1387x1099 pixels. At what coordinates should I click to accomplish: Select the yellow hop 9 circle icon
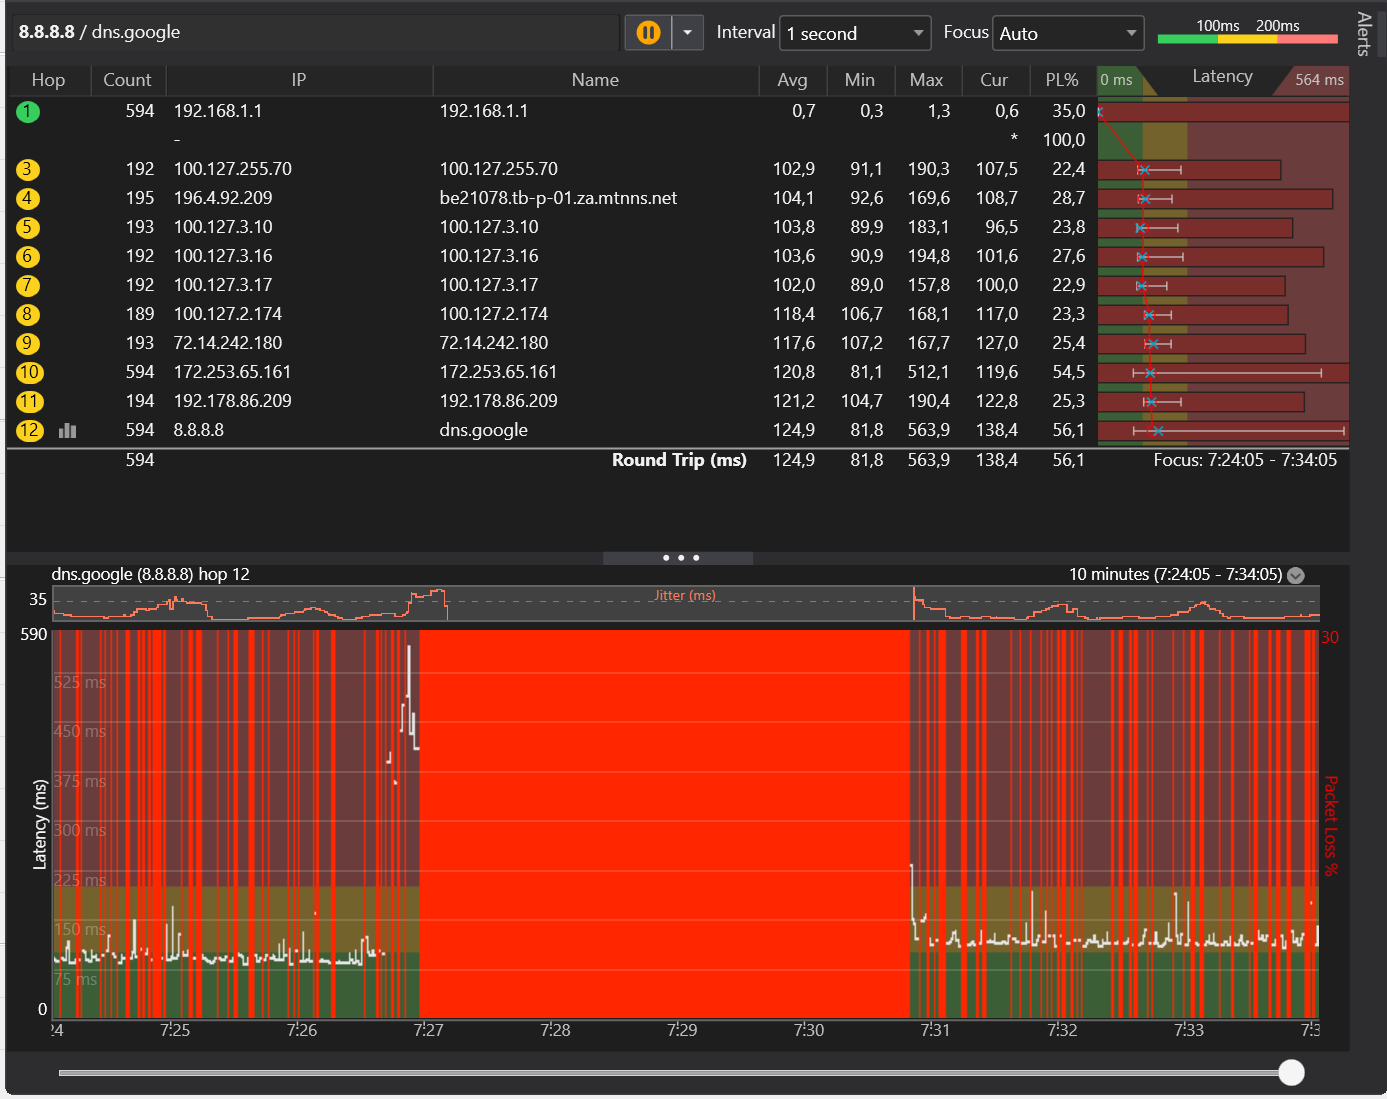point(28,344)
